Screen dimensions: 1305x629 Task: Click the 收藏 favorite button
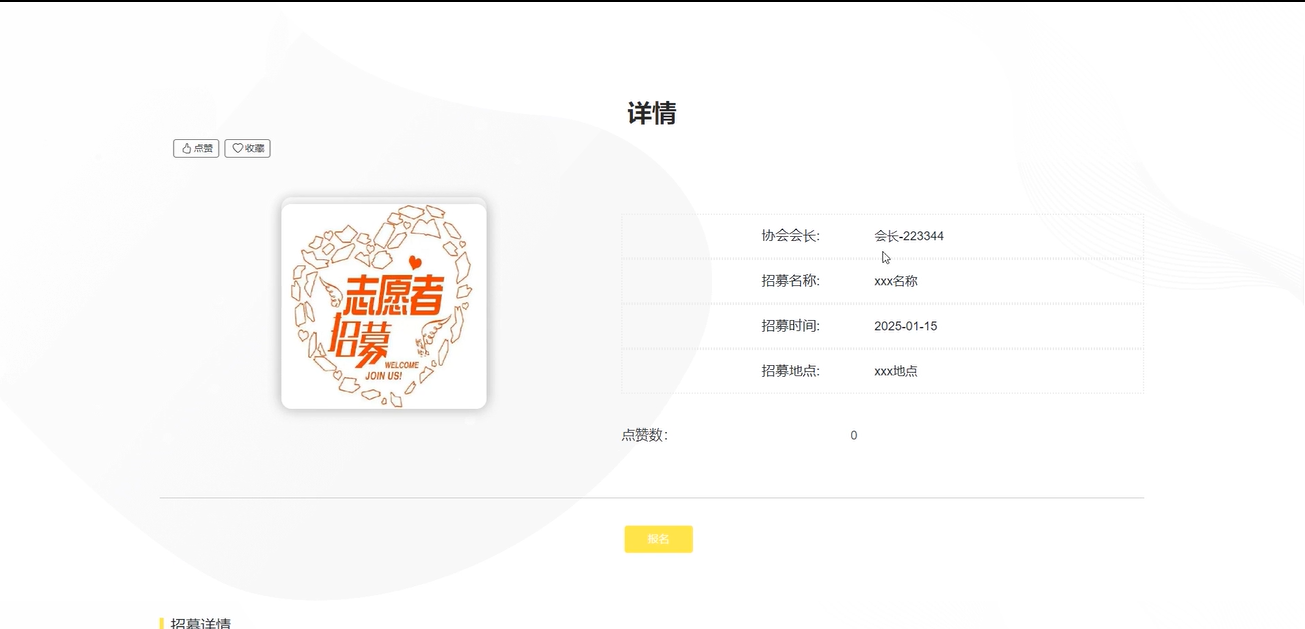click(x=247, y=148)
